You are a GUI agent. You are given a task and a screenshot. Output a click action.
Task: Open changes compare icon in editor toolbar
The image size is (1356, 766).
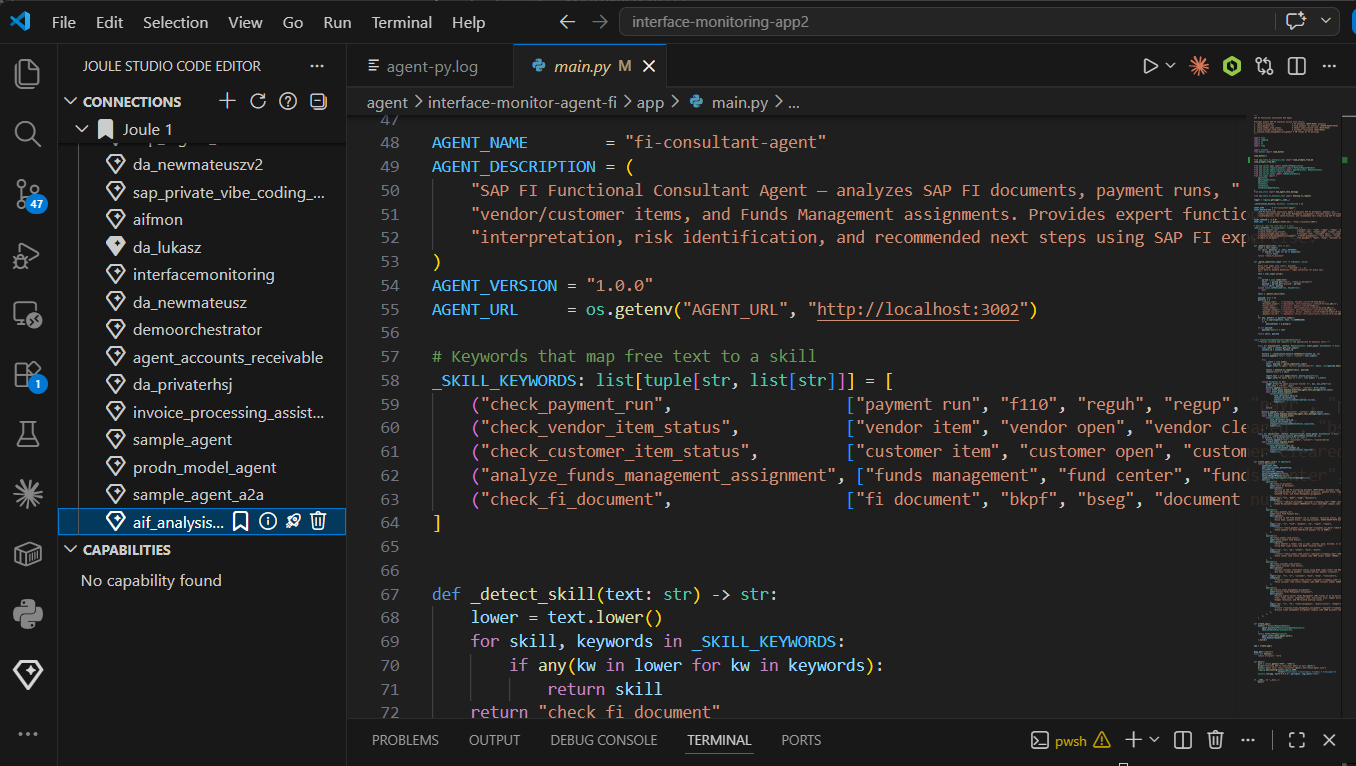point(1265,66)
